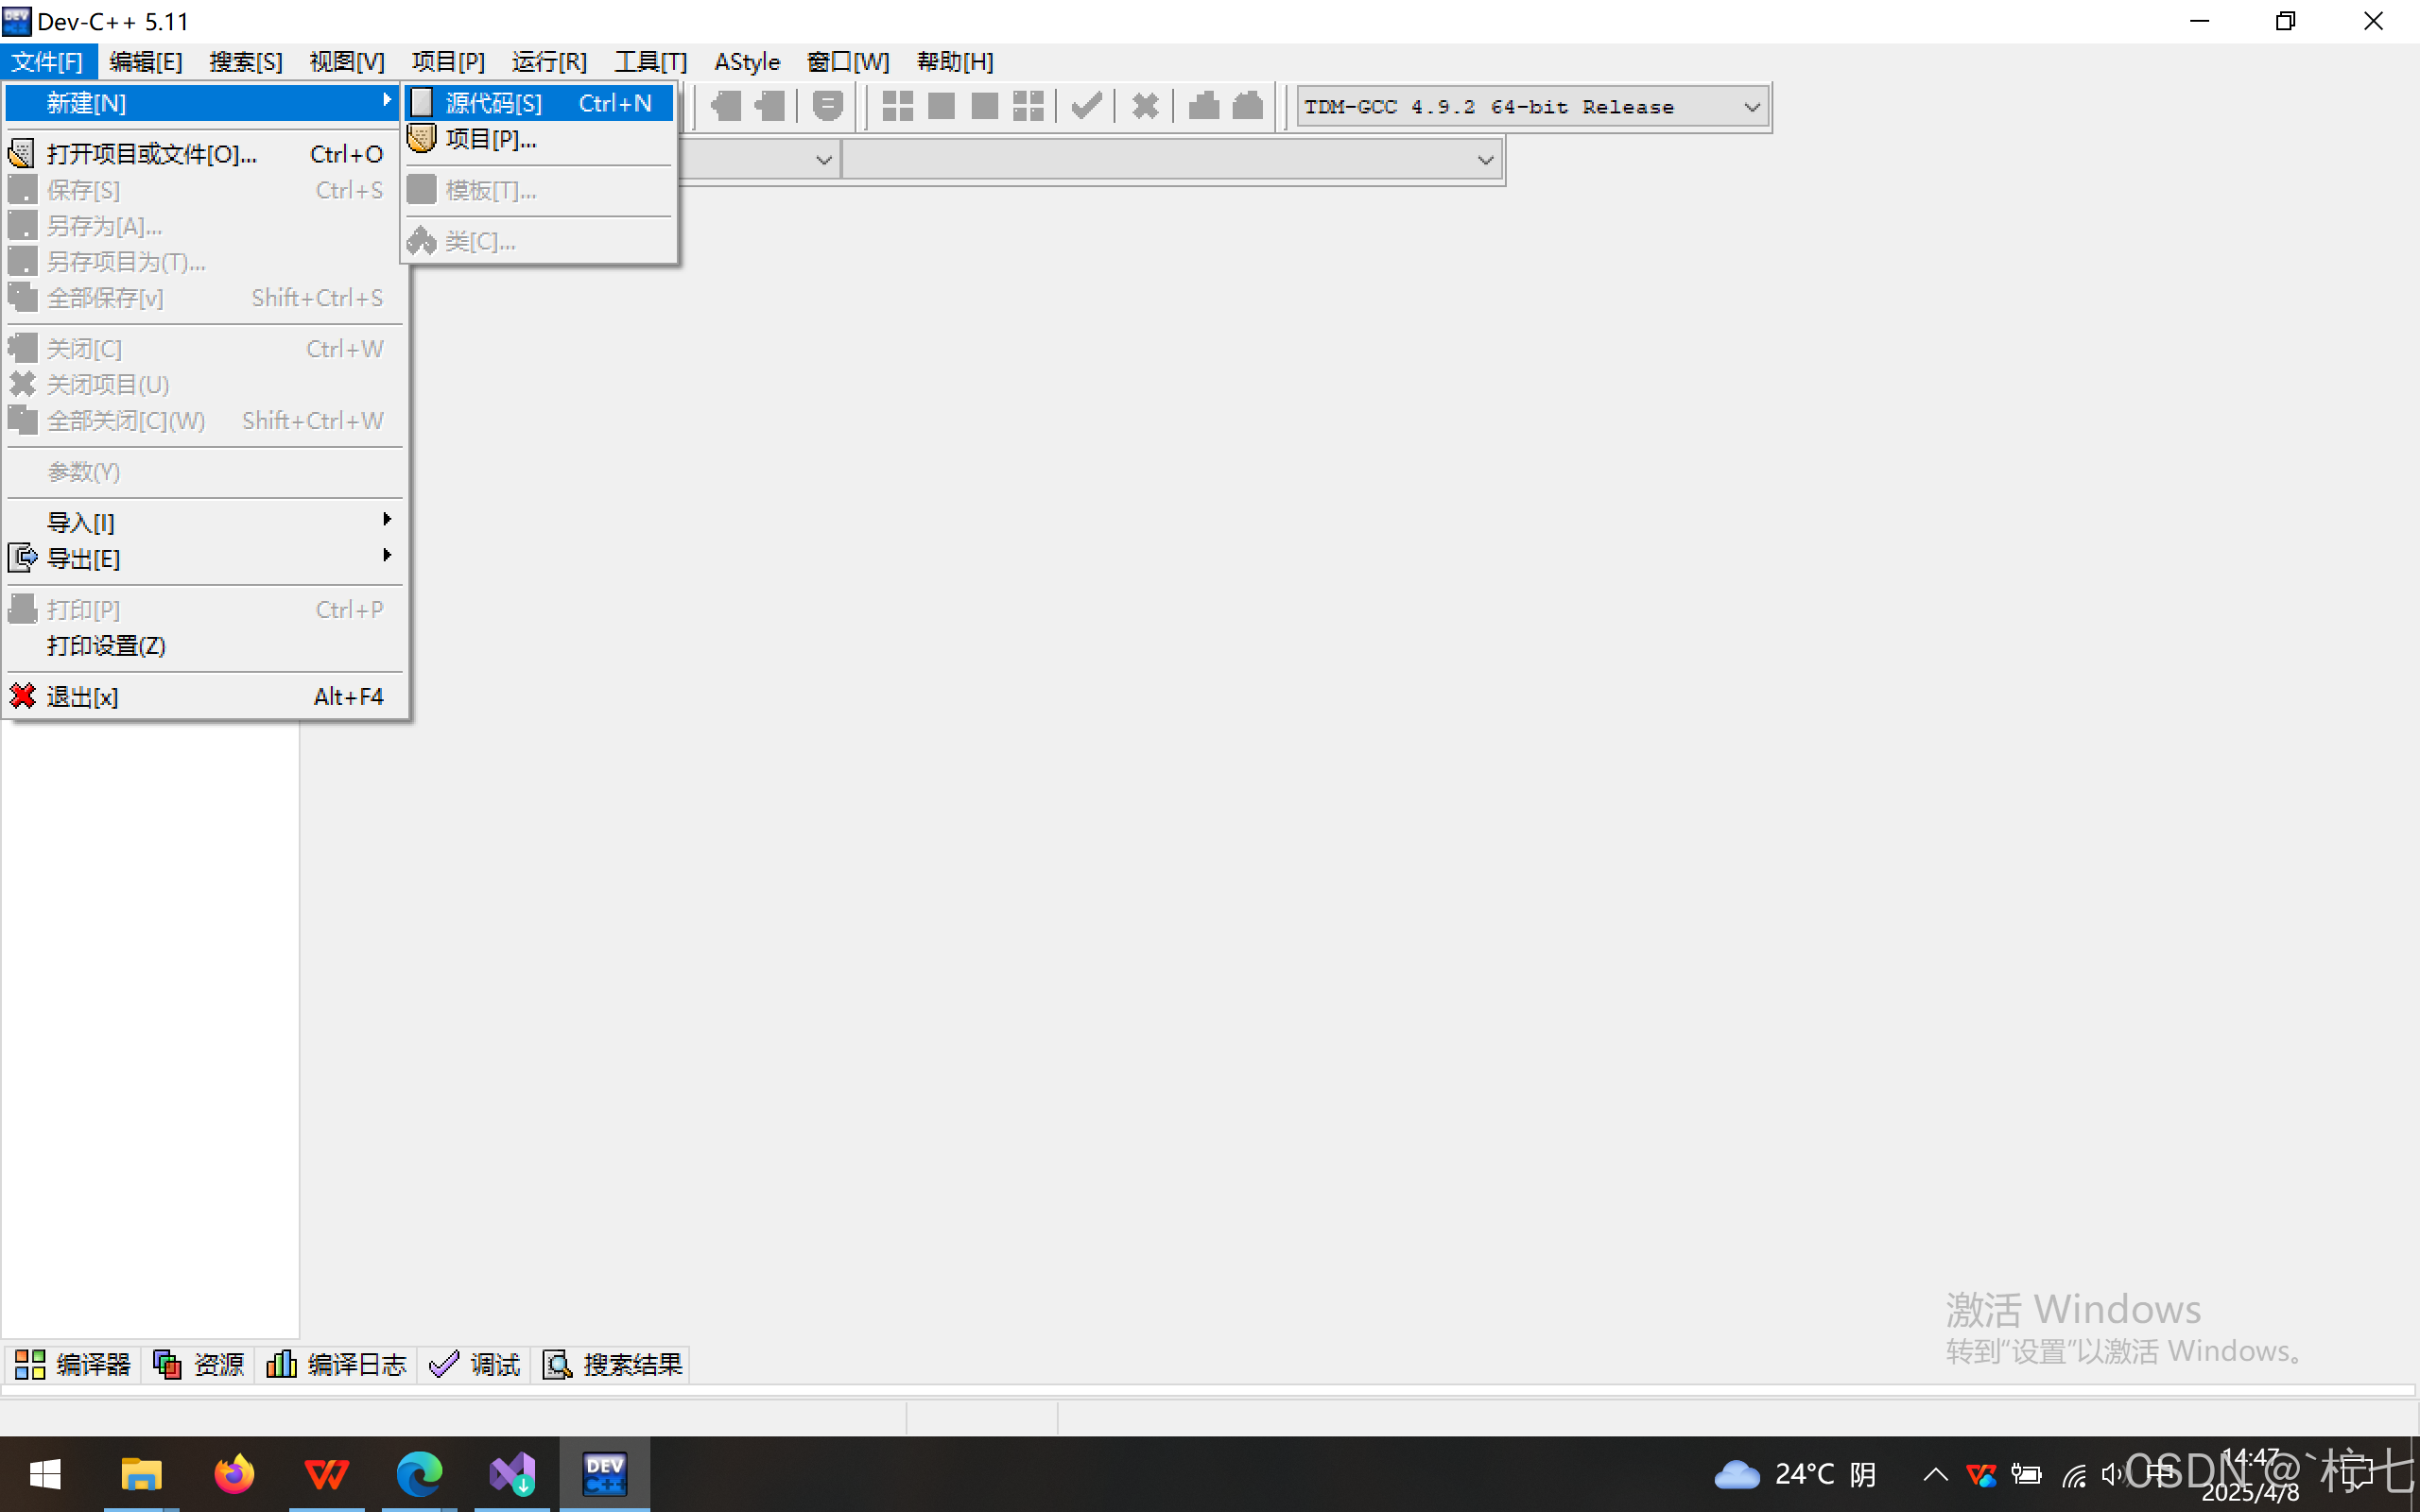Show hidden system tray icons chevron
The height and width of the screenshot is (1512, 2420).
click(1935, 1474)
